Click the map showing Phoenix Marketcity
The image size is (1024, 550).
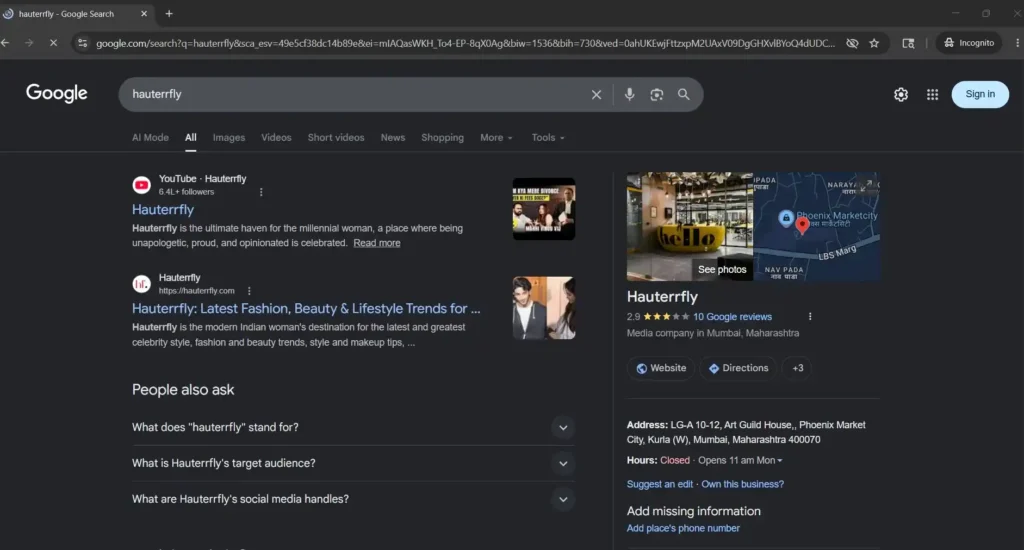[x=816, y=227]
